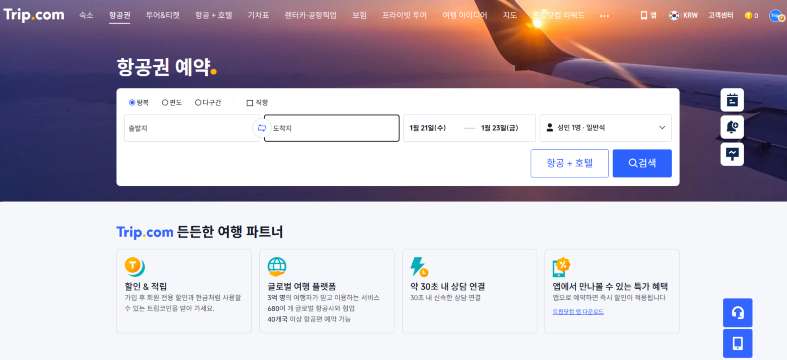The width and height of the screenshot is (787, 360).
Task: Click the 약 30초 내 상담 연결 title
Action: coord(447,287)
